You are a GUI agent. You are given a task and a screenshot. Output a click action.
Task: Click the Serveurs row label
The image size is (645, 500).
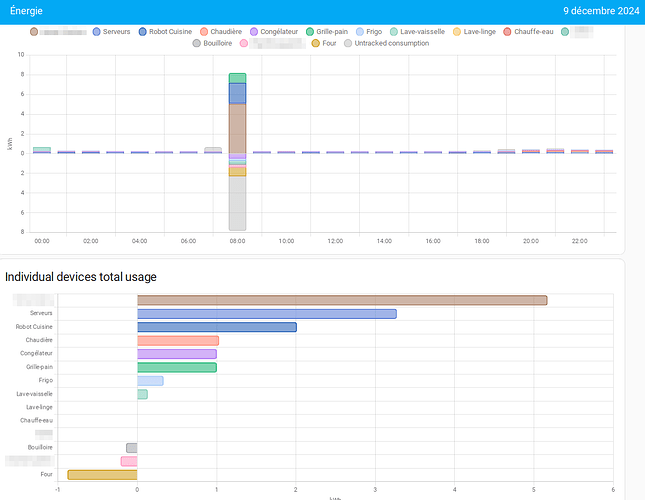pyautogui.click(x=41, y=313)
